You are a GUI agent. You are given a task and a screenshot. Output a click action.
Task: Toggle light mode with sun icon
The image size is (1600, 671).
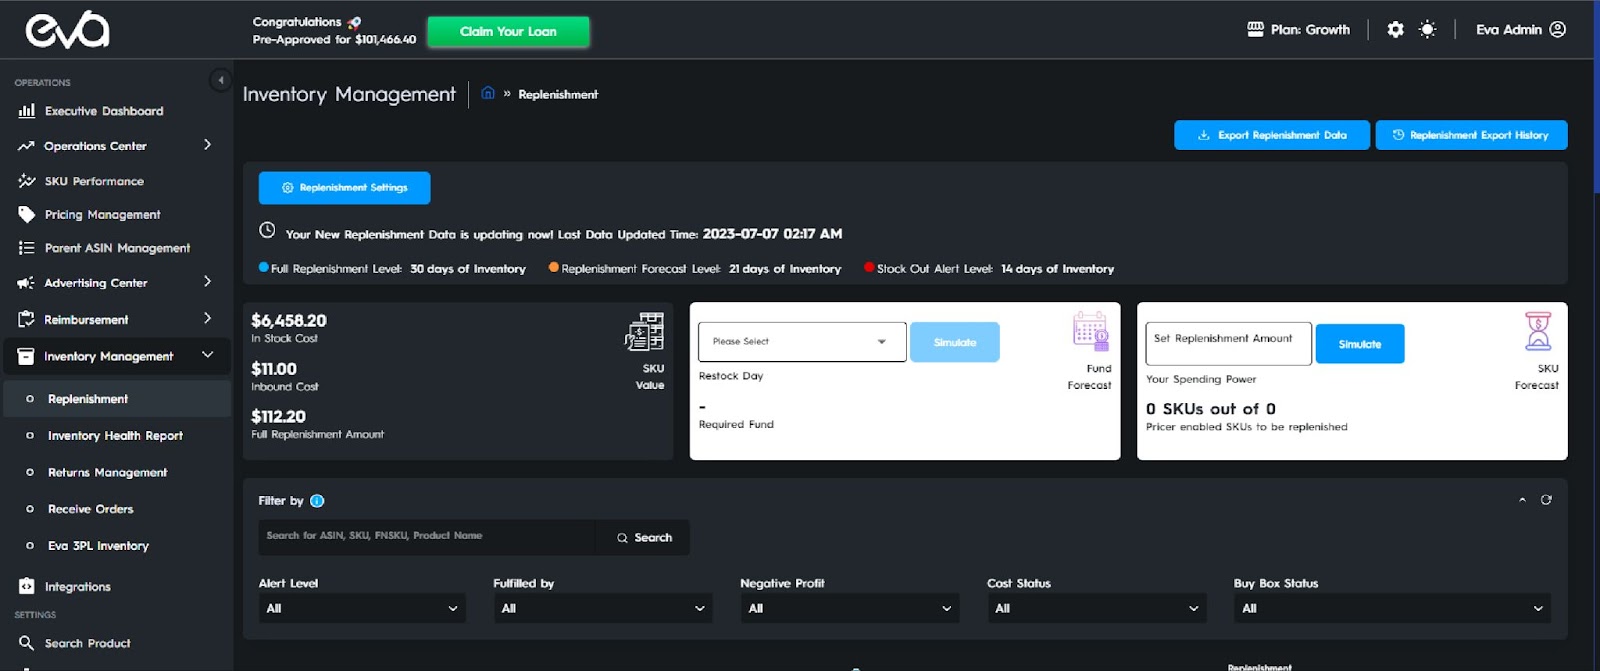(1428, 29)
